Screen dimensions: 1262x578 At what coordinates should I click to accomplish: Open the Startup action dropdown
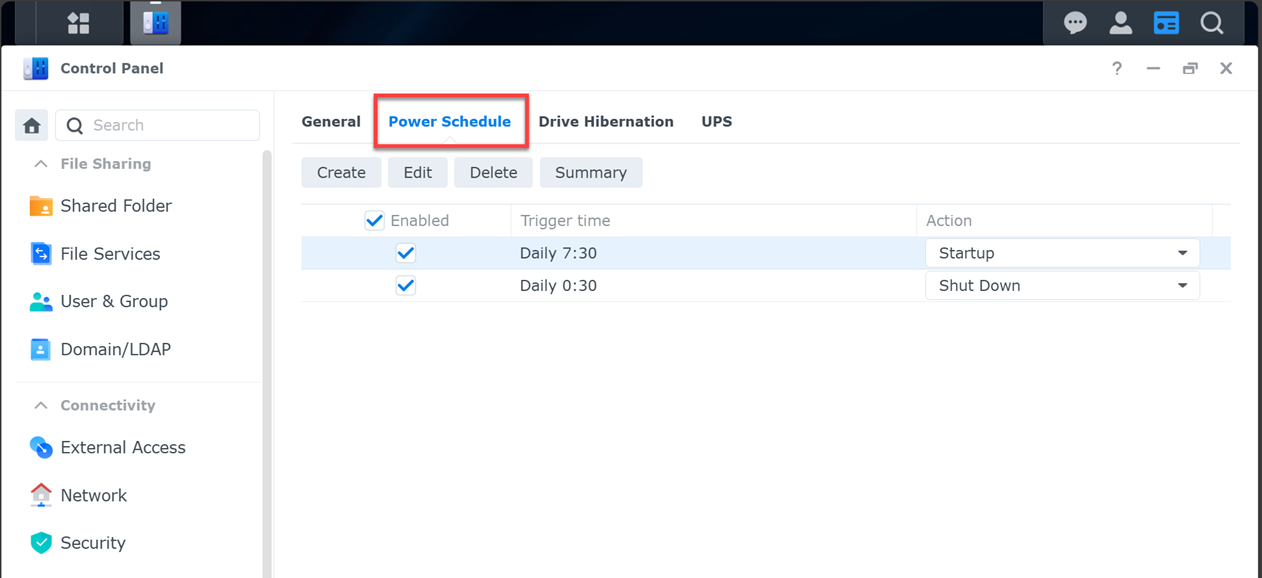[x=1062, y=253]
